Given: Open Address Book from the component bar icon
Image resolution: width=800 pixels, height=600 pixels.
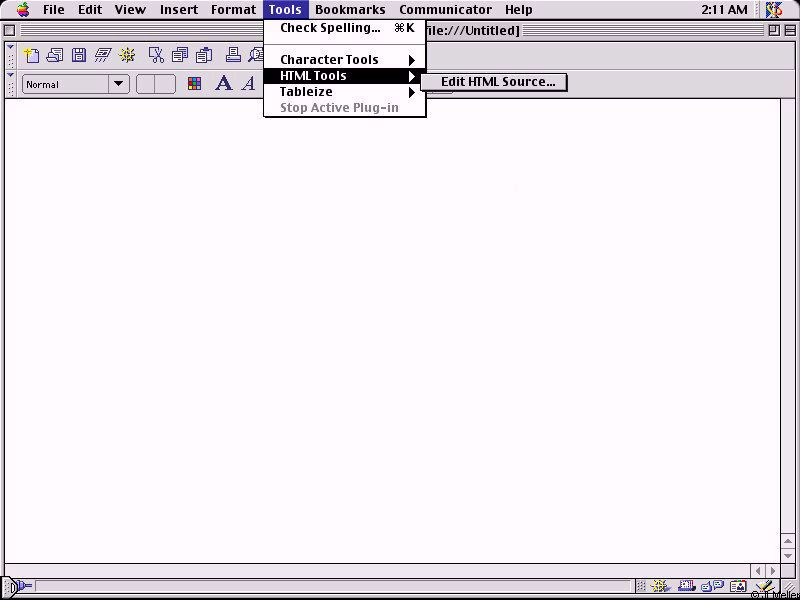Looking at the screenshot, I should point(739,587).
